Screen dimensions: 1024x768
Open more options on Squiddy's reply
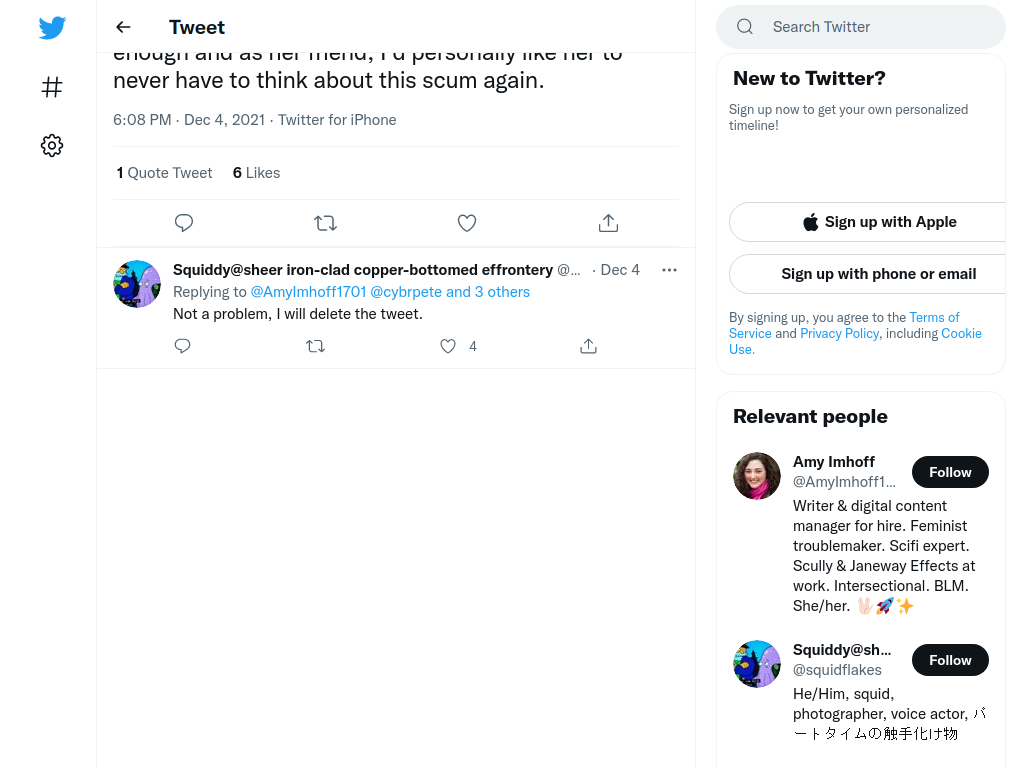click(x=669, y=270)
